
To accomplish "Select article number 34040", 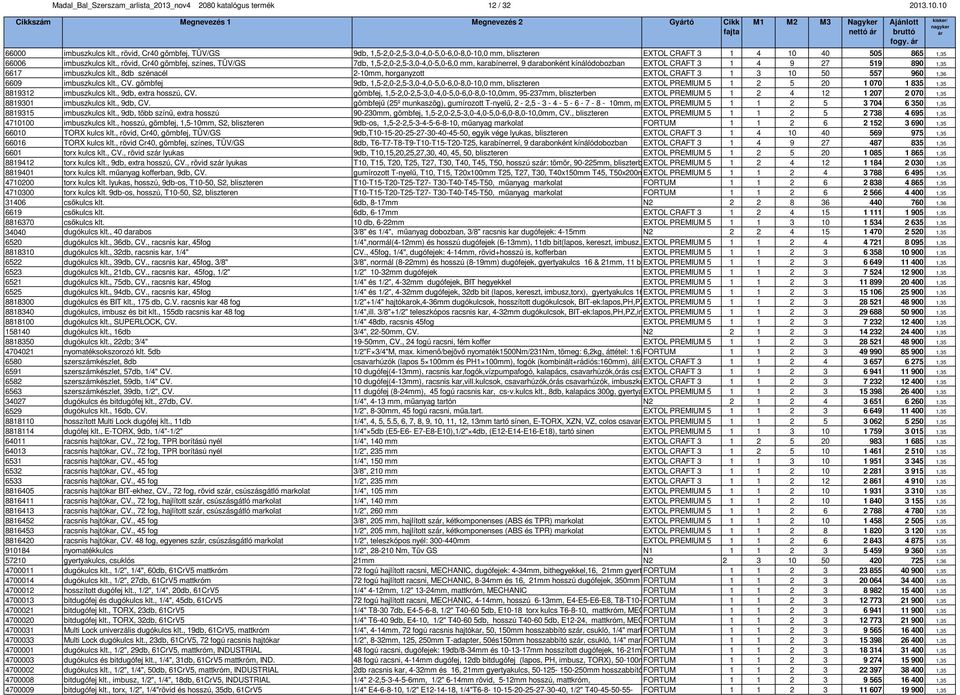I will click(16, 232).
